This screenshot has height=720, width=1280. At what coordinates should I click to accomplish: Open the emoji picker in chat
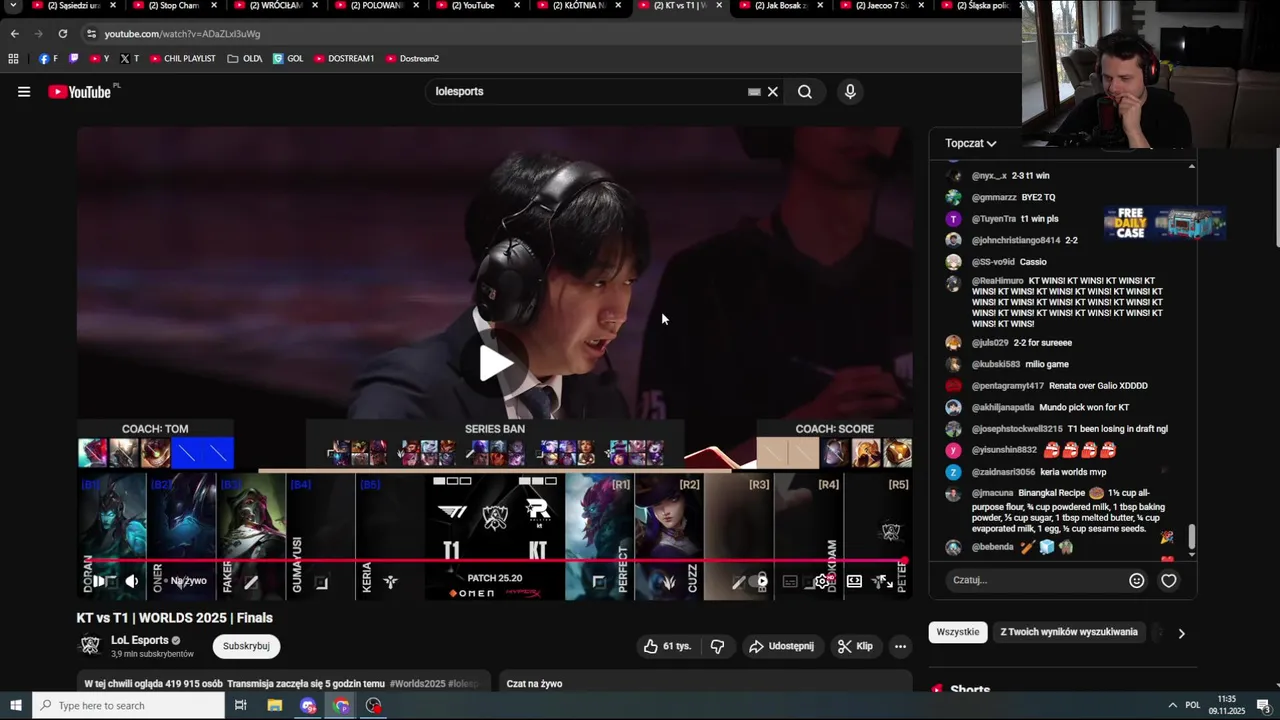click(1137, 580)
